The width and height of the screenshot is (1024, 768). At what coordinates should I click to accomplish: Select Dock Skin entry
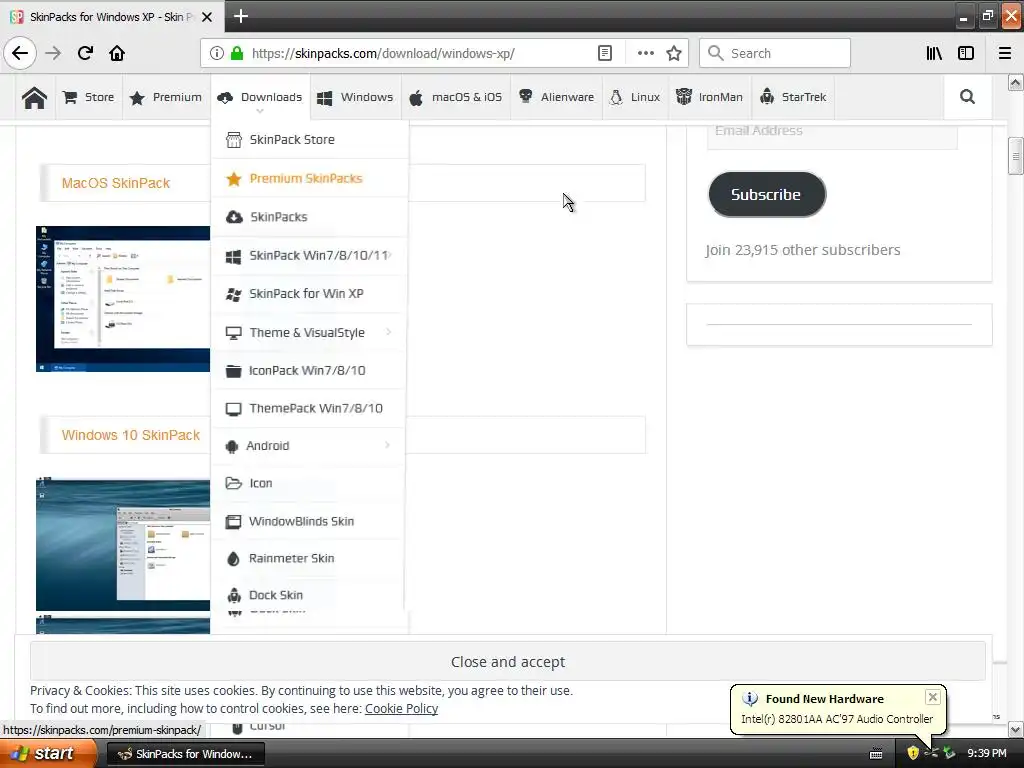coord(310,595)
